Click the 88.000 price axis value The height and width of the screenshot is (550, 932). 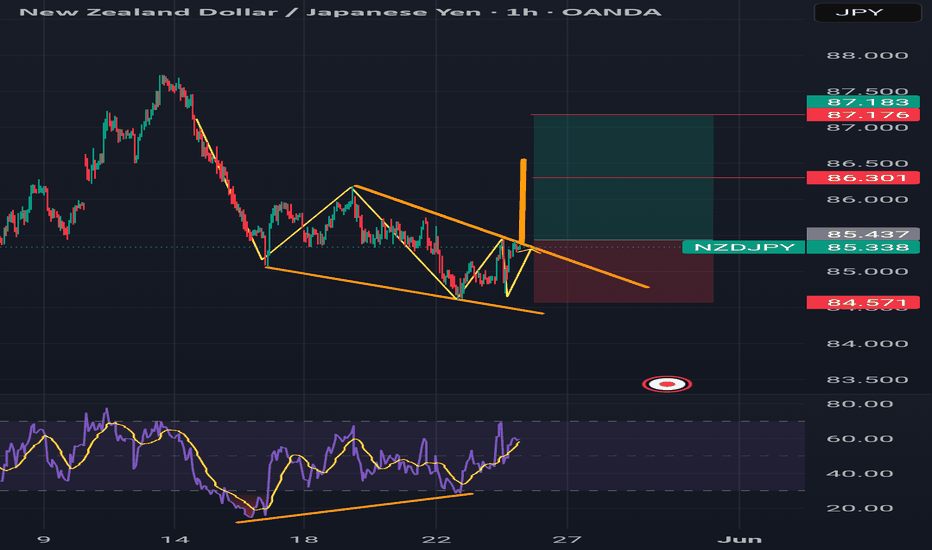click(x=867, y=56)
